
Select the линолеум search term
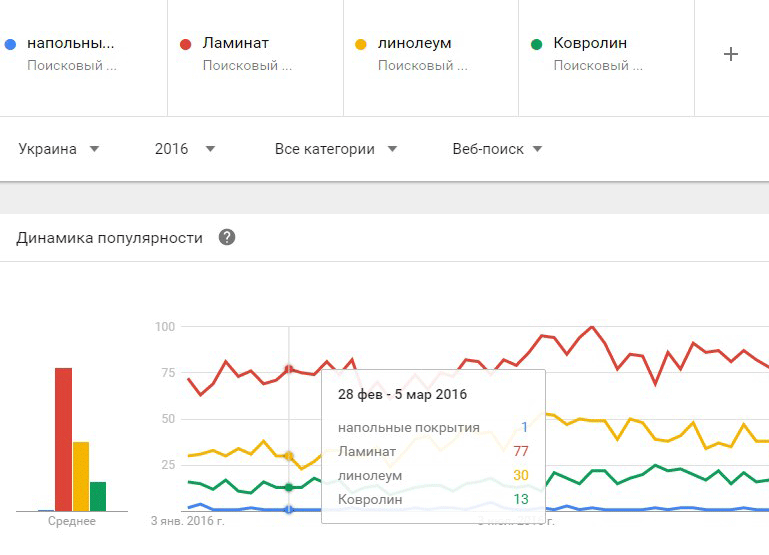415,43
